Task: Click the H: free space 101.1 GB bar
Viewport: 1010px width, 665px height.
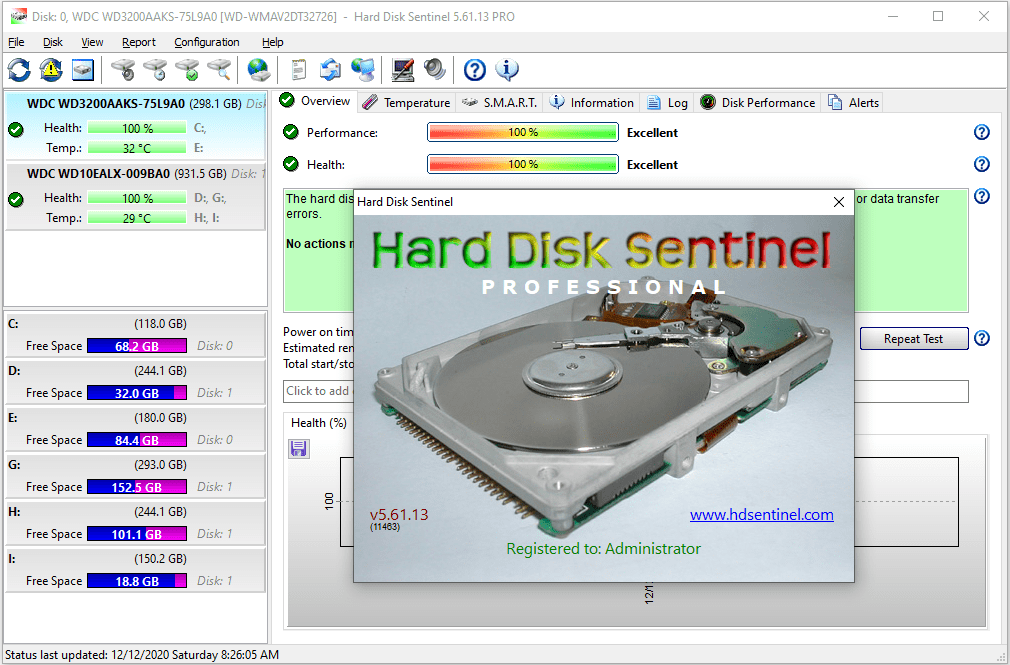Action: (137, 534)
